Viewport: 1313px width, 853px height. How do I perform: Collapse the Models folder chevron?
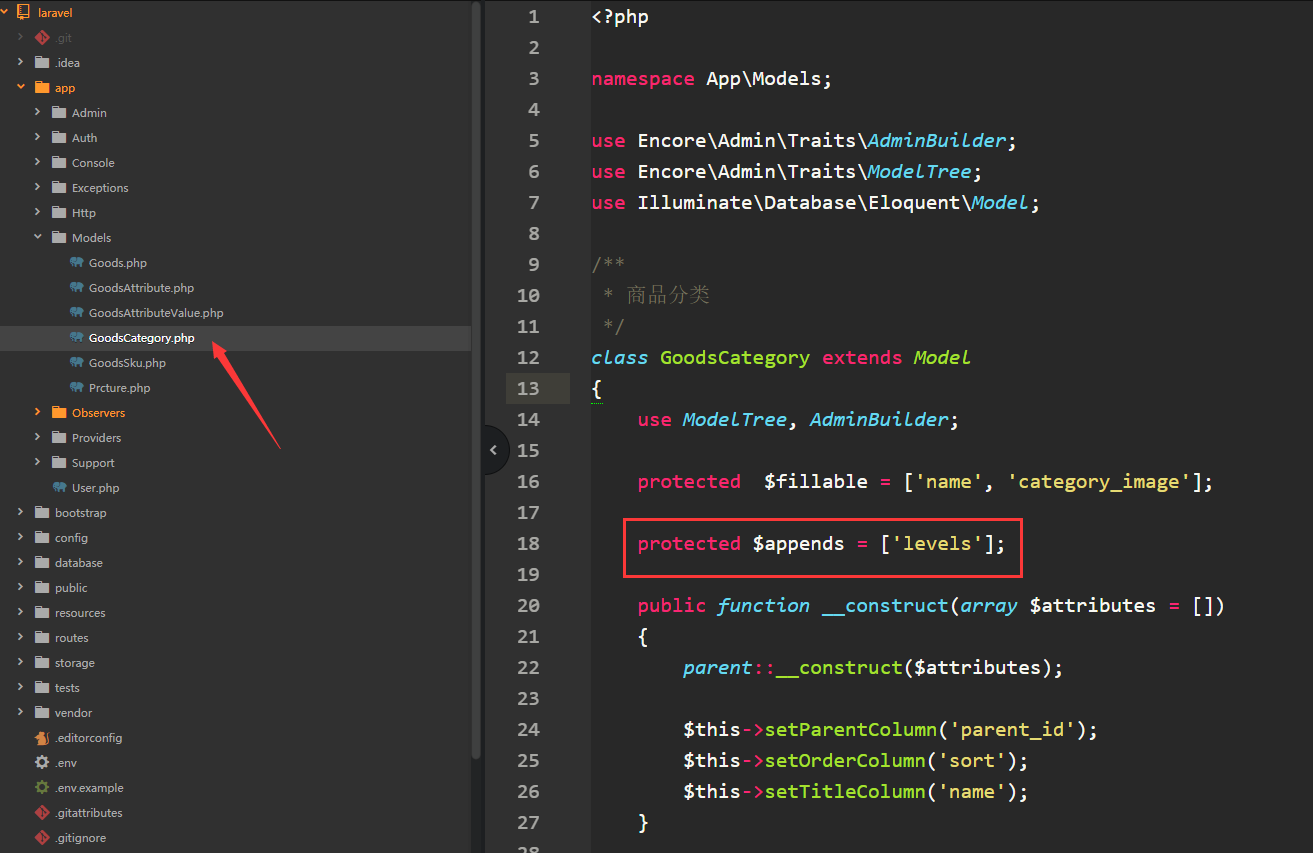[37, 237]
